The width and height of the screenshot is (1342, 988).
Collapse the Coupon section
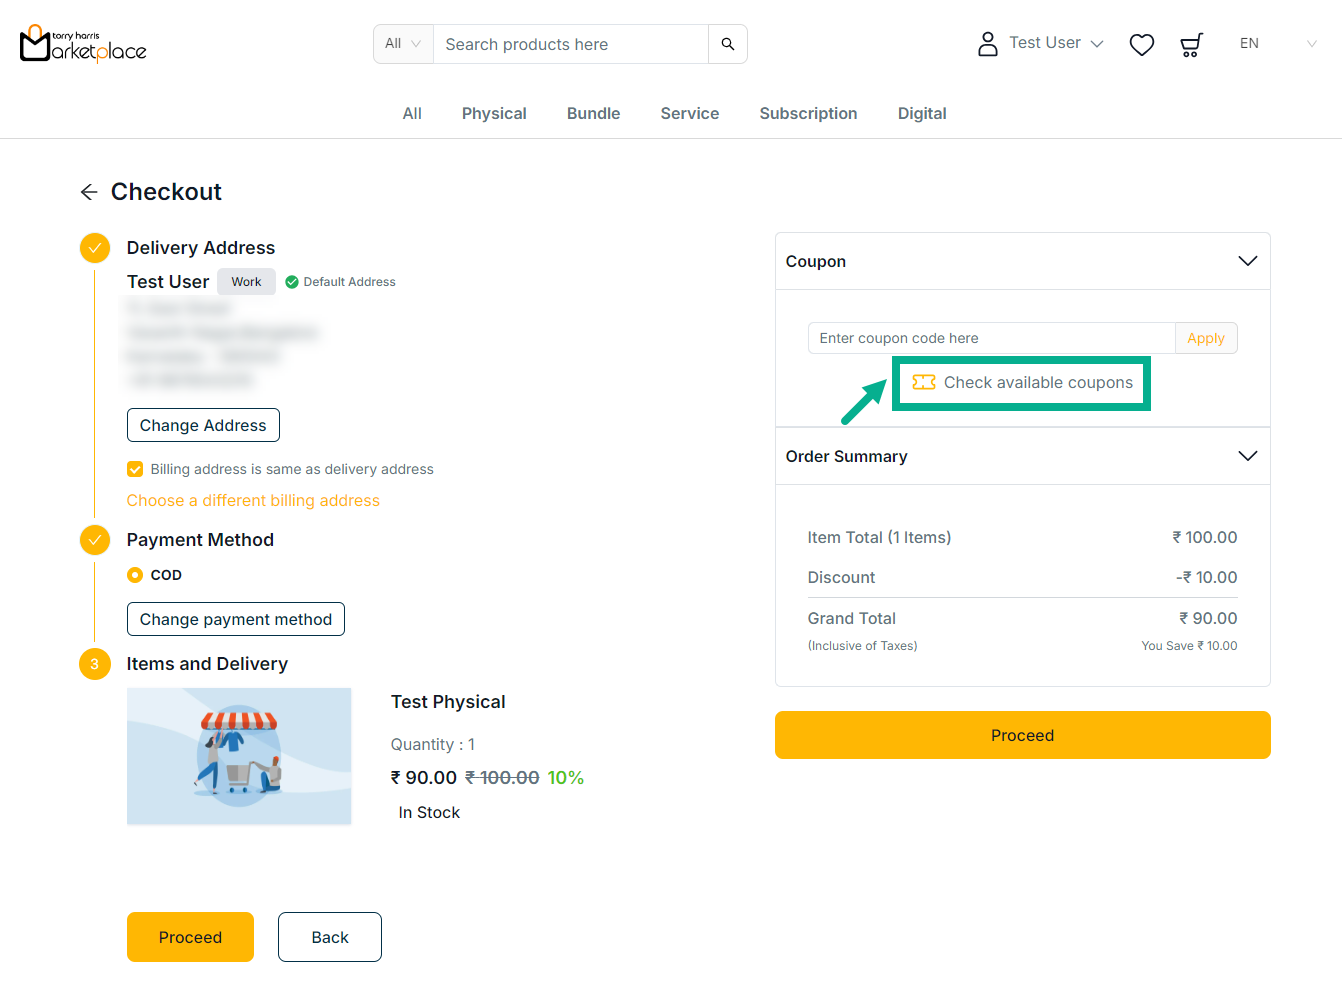[1247, 261]
